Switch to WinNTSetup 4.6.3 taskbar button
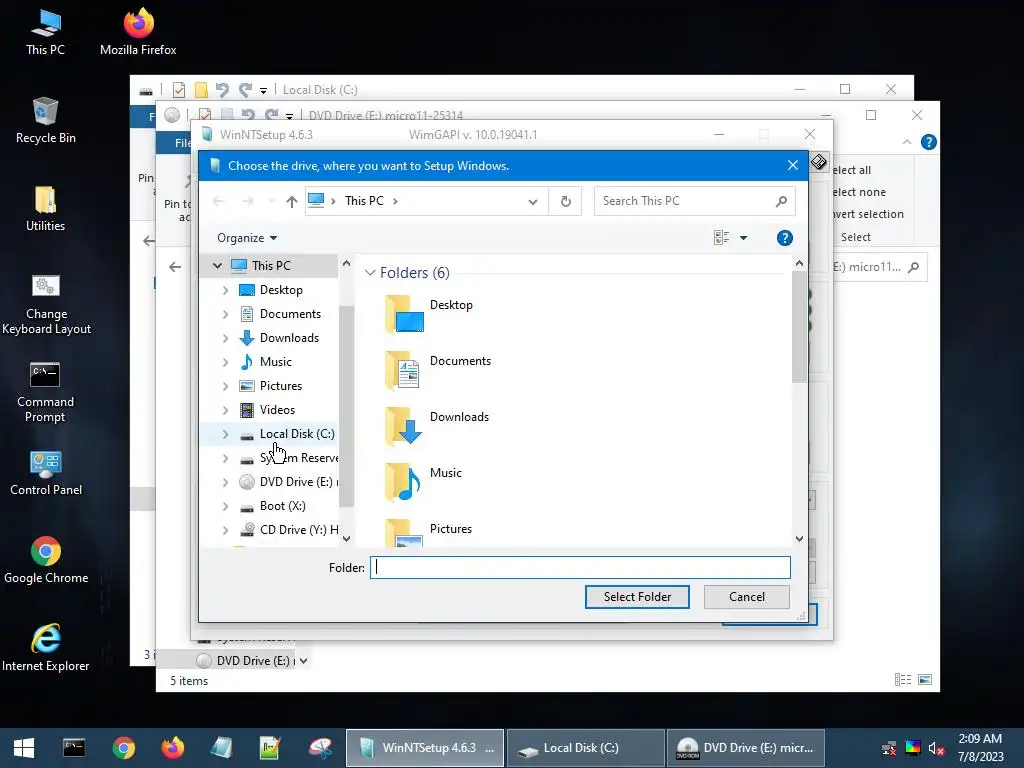The height and width of the screenshot is (768, 1024). (425, 748)
